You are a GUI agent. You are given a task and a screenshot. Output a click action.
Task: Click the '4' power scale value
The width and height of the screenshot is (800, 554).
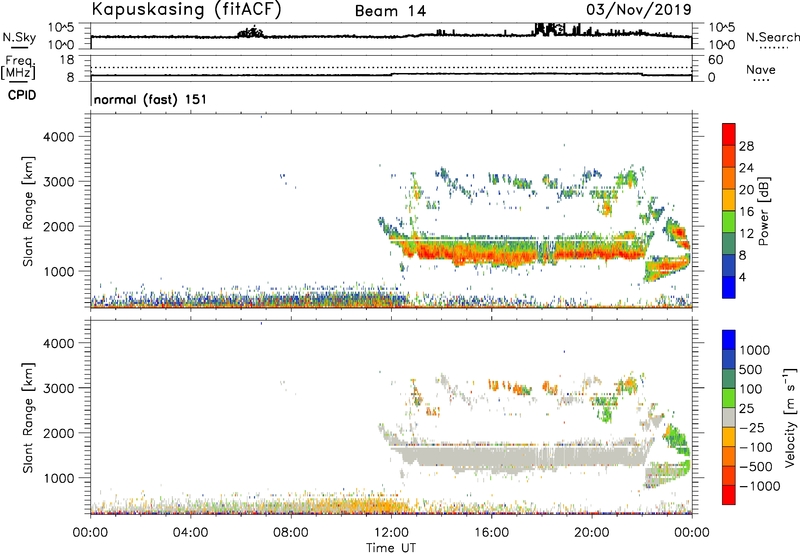743,277
